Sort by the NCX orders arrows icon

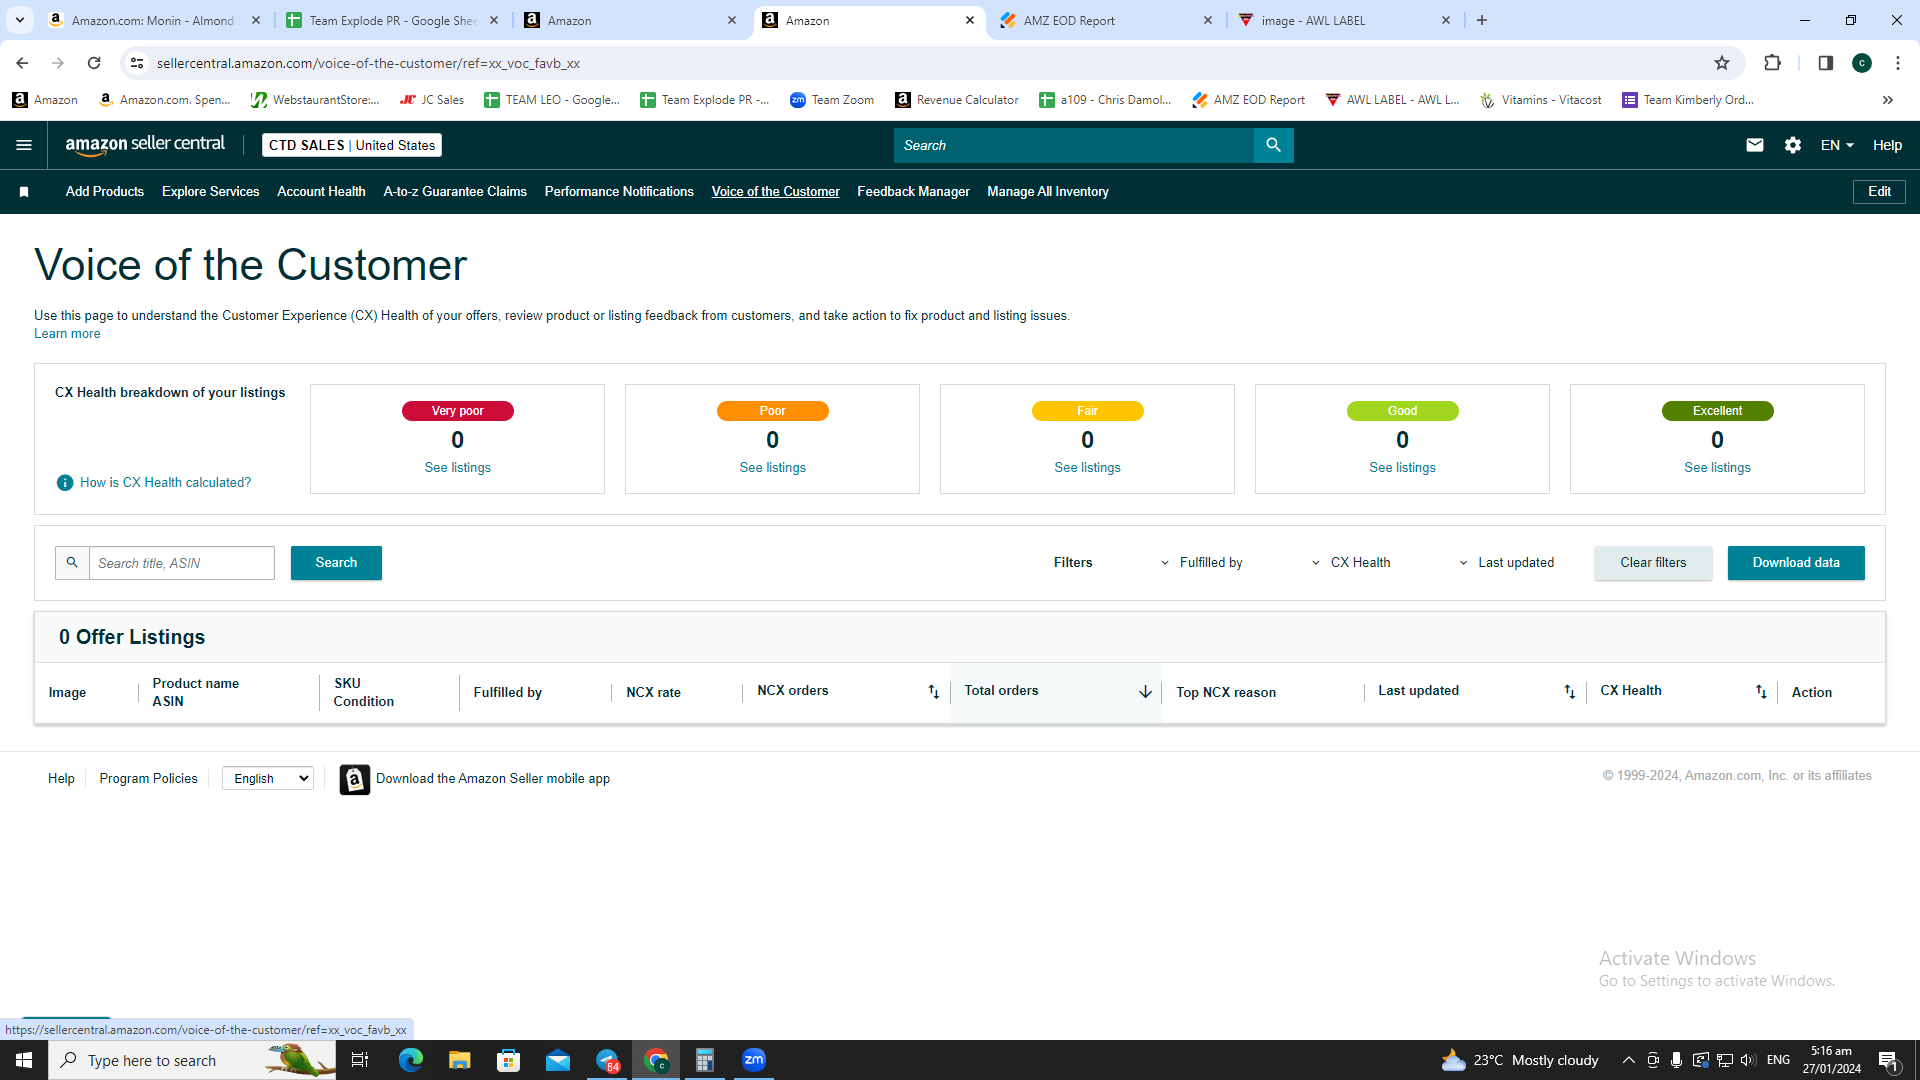(x=933, y=692)
